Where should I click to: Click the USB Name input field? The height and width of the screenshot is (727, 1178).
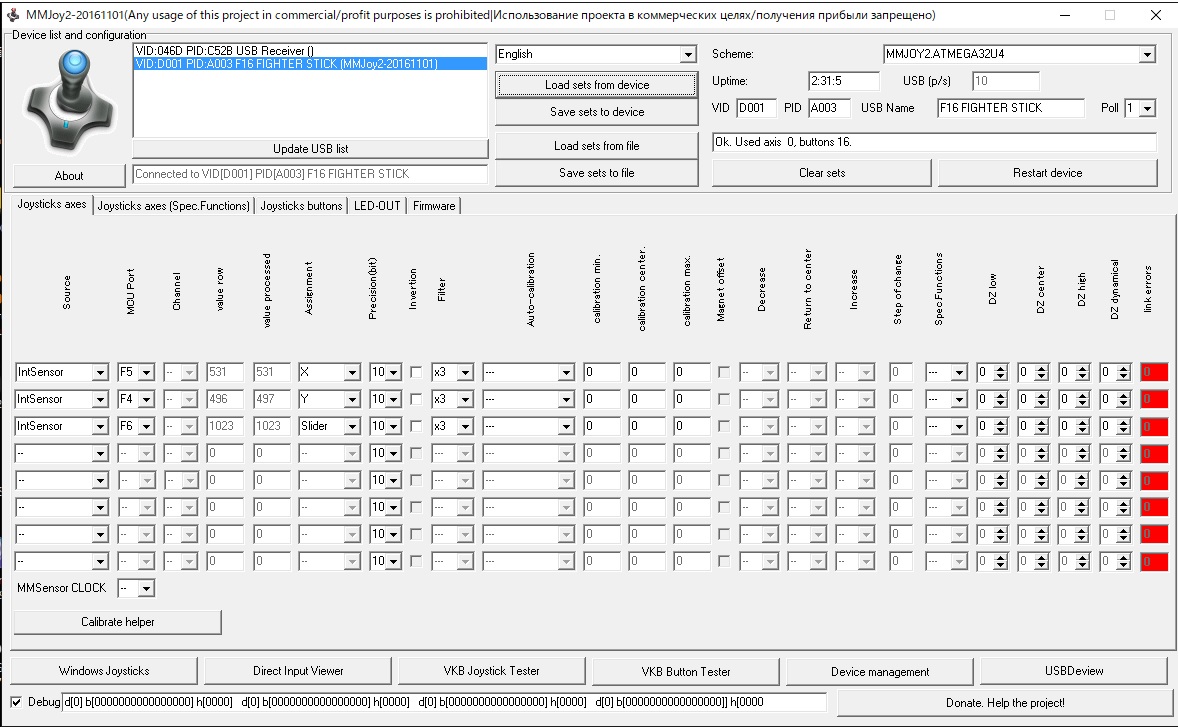coord(1010,108)
